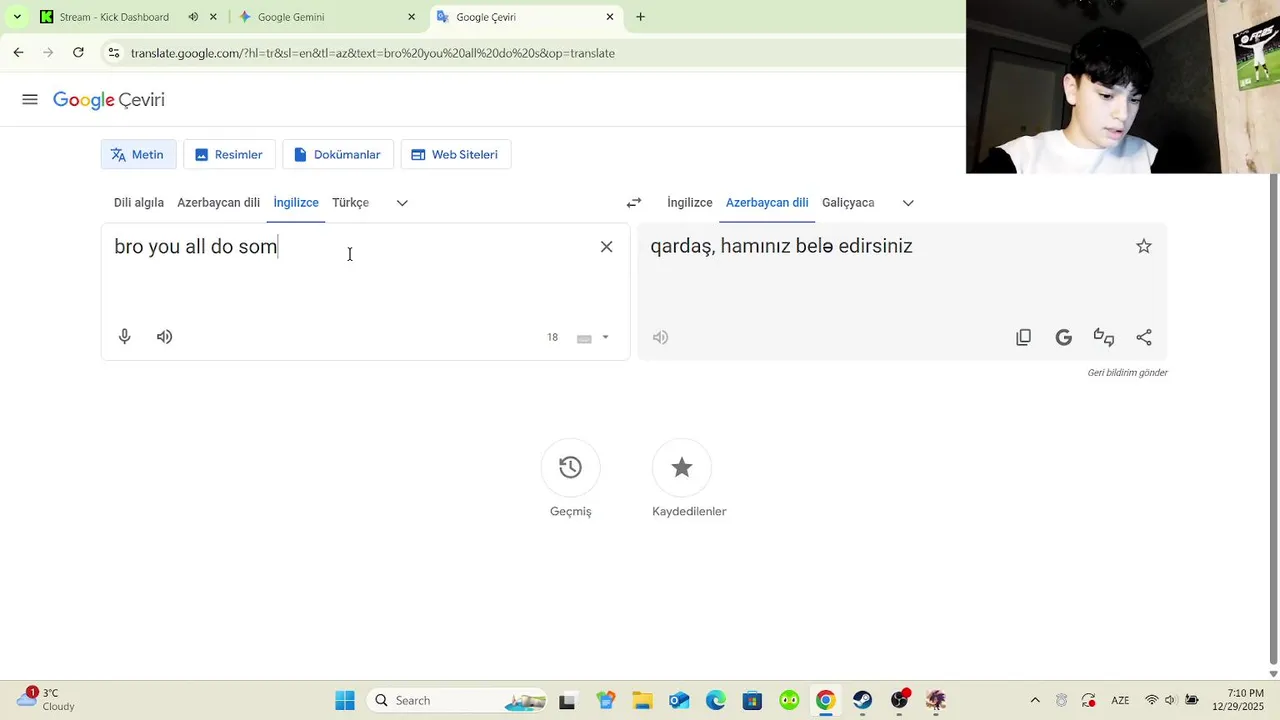Open the Google Translate main menu hamburger
Screen dimensions: 1280x720
pos(30,100)
